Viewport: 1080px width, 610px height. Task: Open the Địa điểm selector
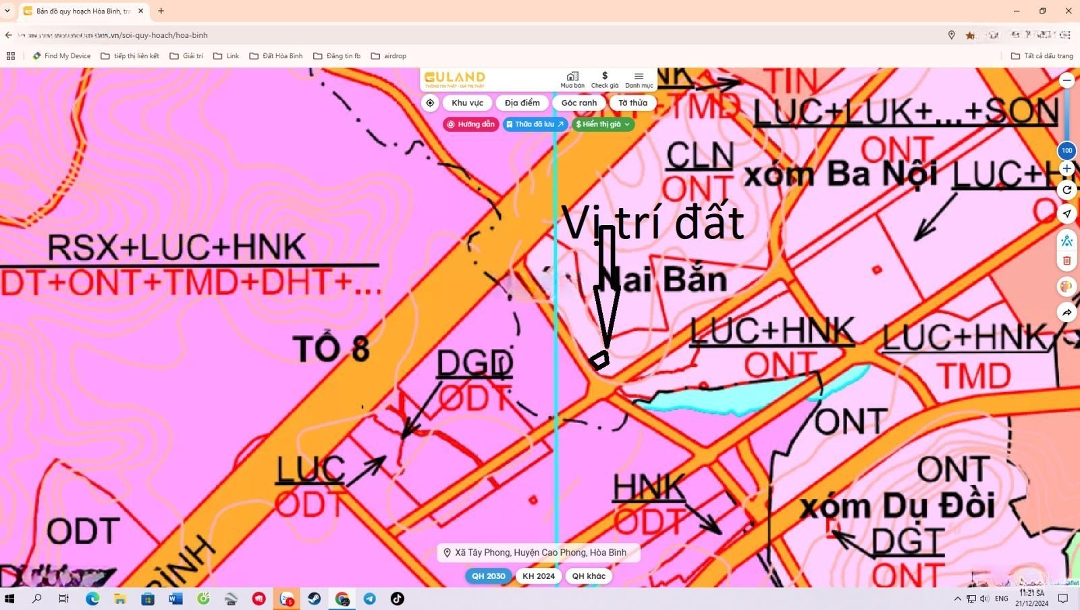click(x=522, y=103)
